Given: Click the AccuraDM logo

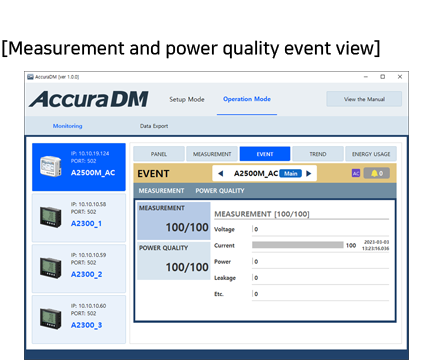Looking at the screenshot, I should [x=89, y=99].
